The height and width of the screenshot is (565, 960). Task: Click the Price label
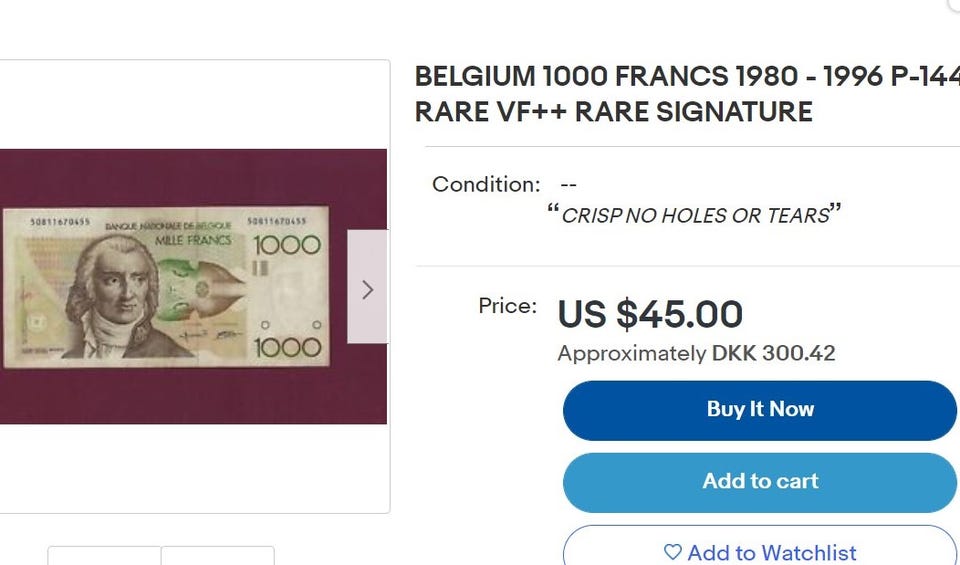pos(507,306)
